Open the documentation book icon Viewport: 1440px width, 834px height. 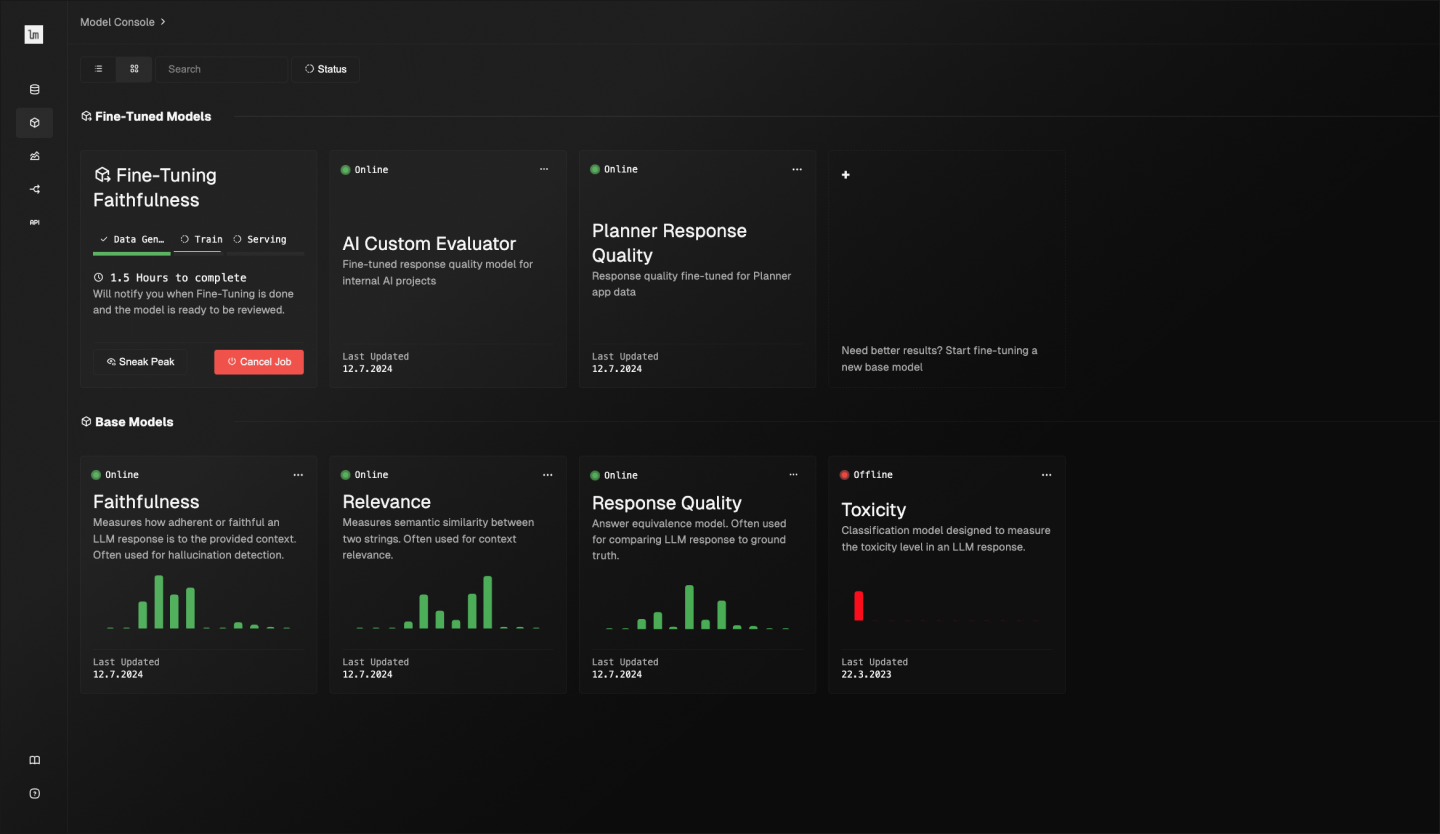(34, 760)
